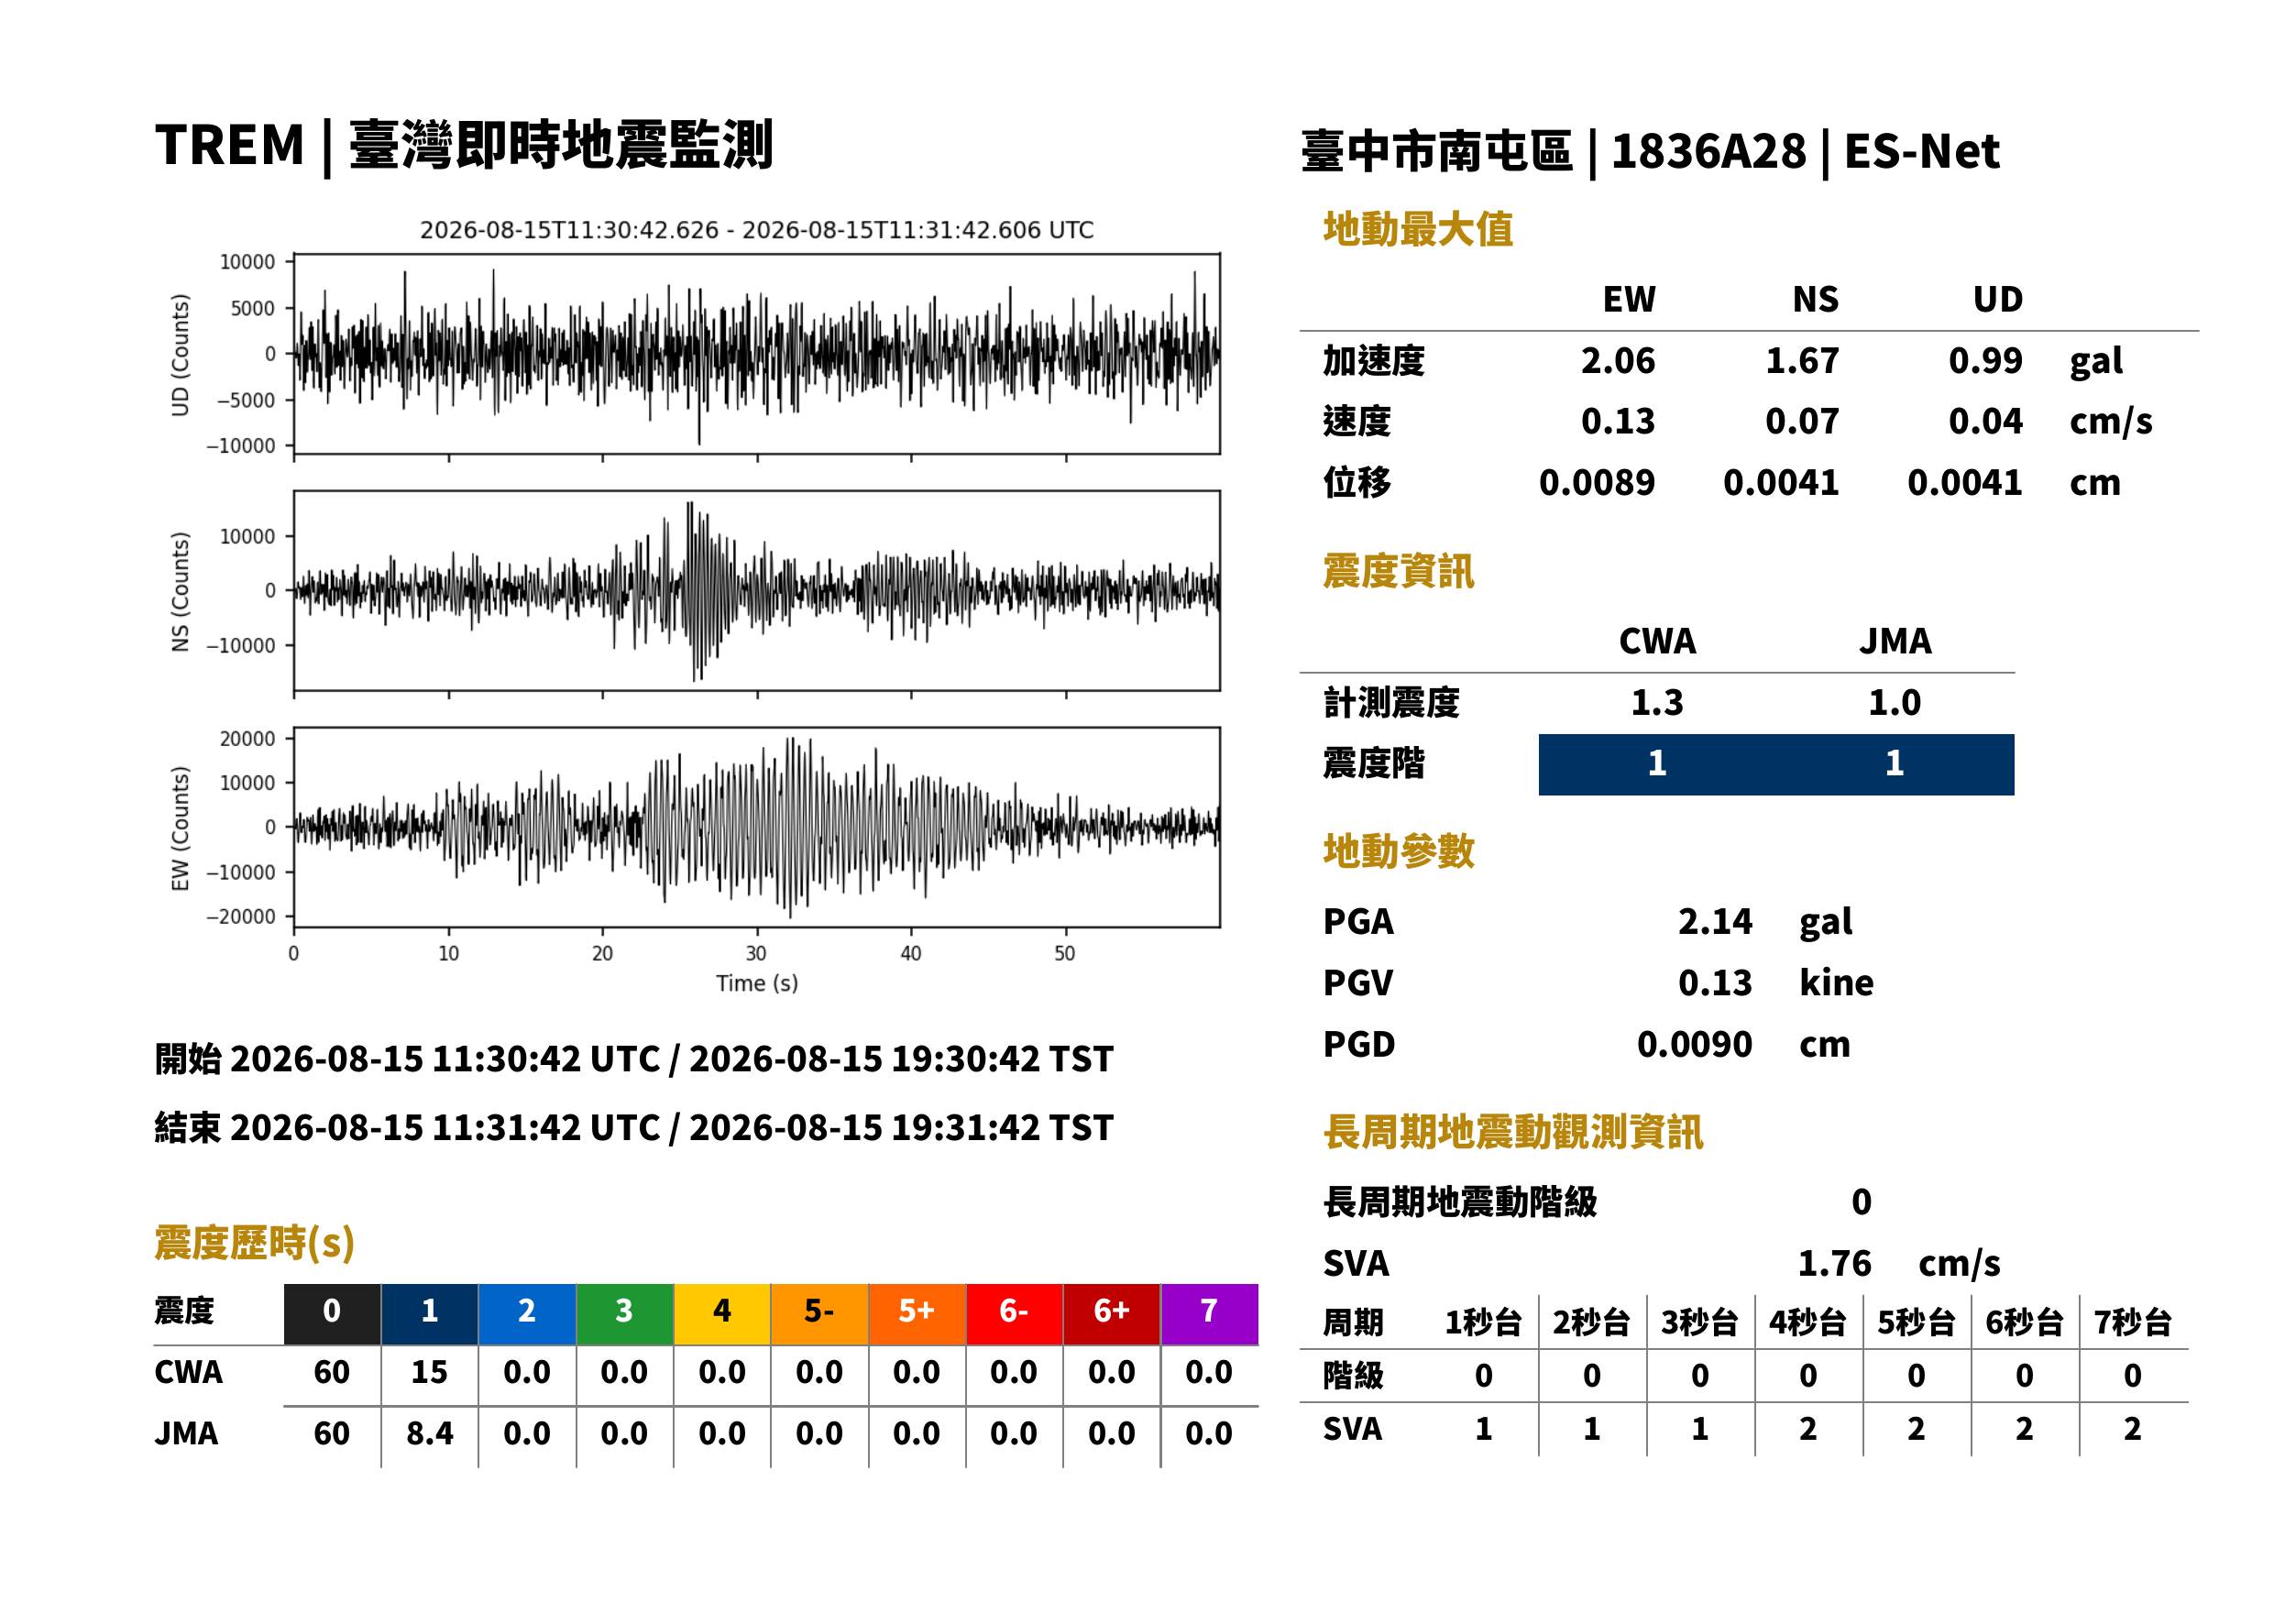
Task: Select the CWA intensity level cell
Action: pos(1657,765)
